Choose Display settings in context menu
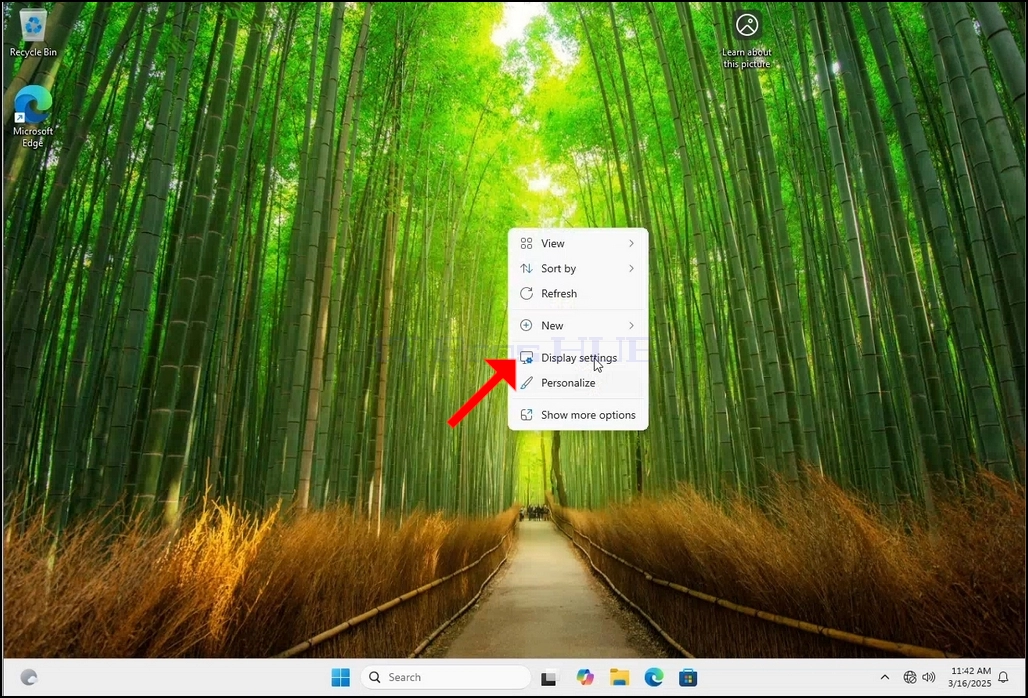The width and height of the screenshot is (1028, 698). (x=578, y=358)
